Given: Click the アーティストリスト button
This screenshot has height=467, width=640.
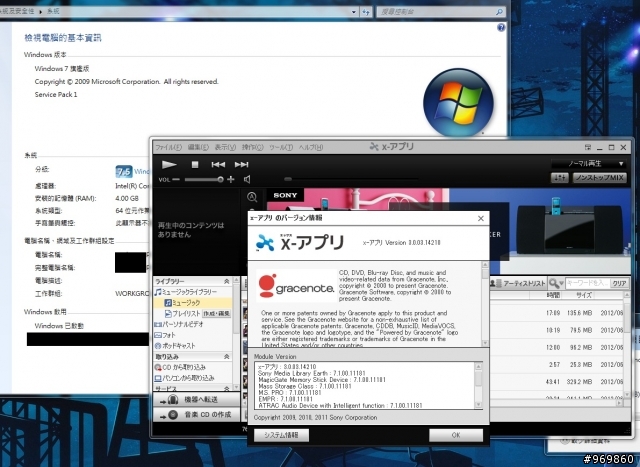Looking at the screenshot, I should [x=518, y=283].
